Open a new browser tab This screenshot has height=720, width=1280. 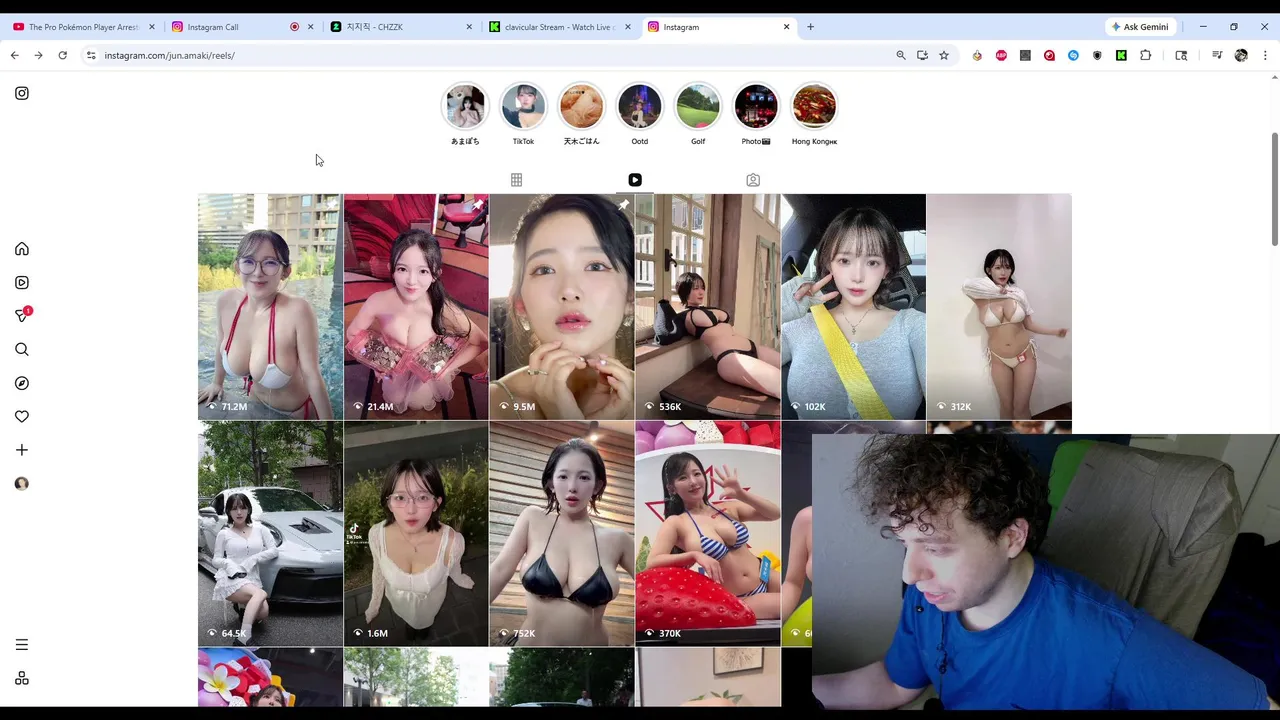coord(810,27)
